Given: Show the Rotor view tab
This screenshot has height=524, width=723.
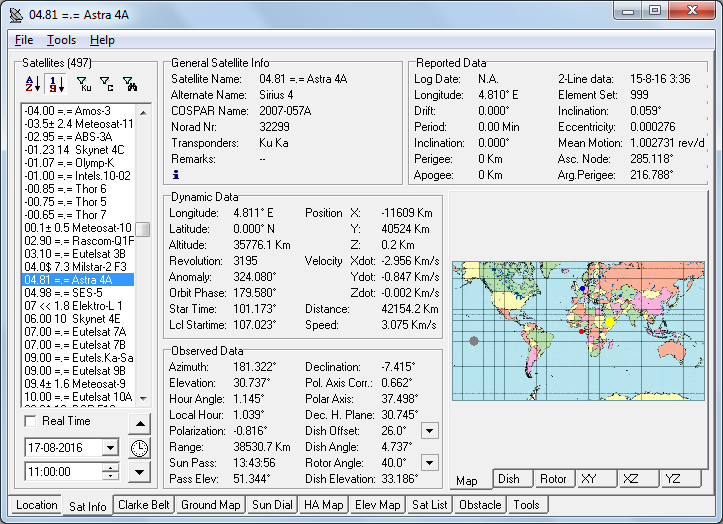Looking at the screenshot, I should coord(553,479).
